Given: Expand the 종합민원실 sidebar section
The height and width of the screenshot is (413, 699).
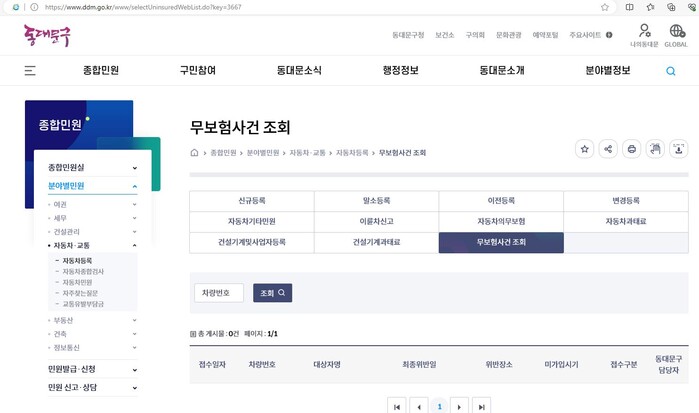Looking at the screenshot, I should (92, 167).
